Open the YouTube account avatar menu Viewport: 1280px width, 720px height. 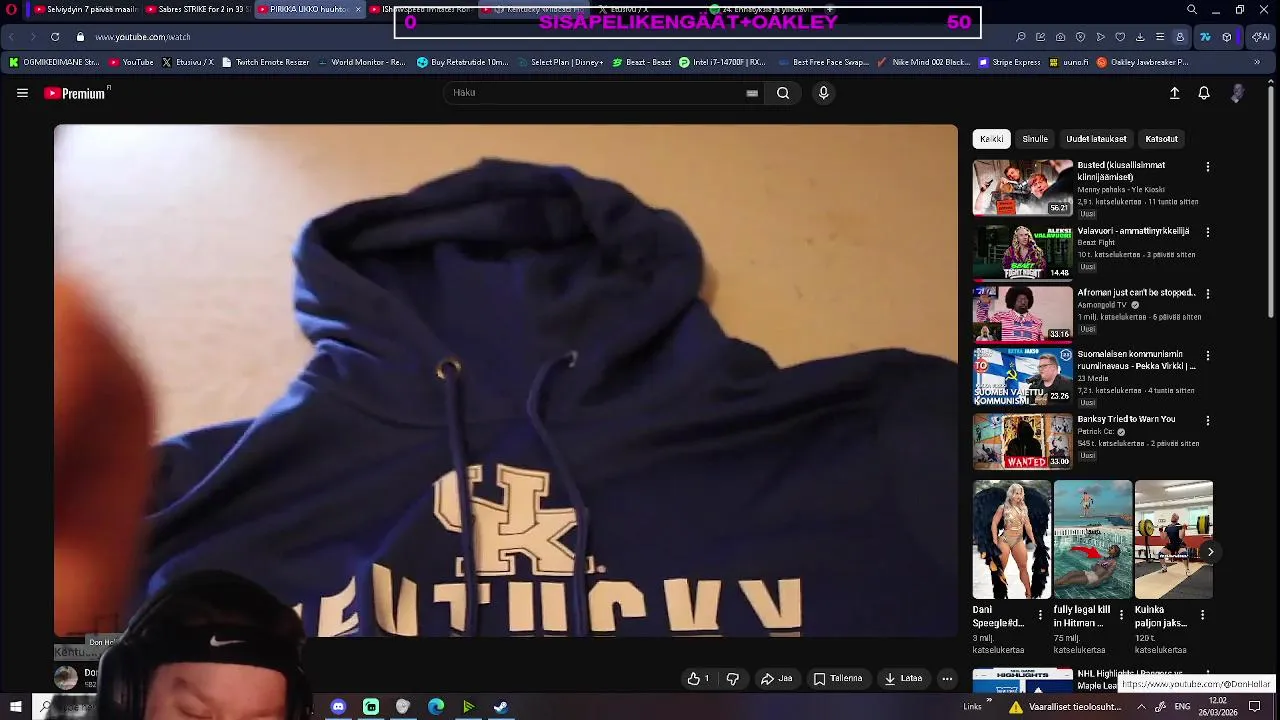(1238, 93)
